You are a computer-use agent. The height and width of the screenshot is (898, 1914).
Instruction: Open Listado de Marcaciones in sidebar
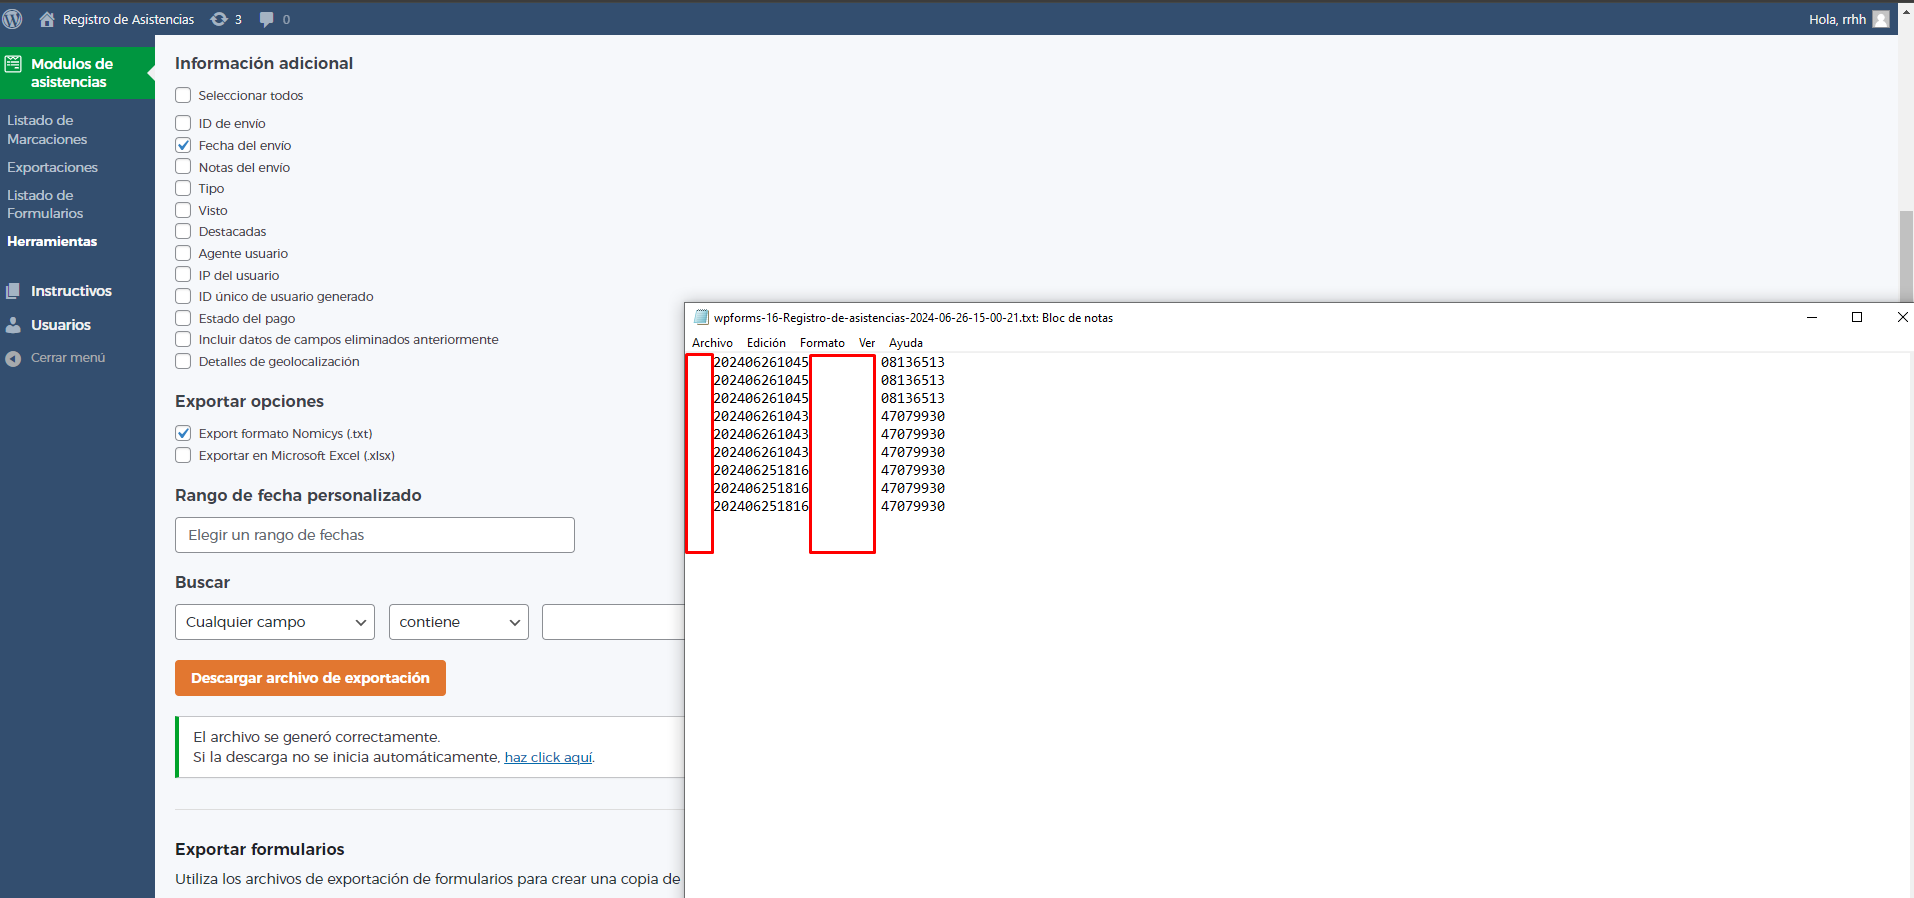click(x=47, y=130)
